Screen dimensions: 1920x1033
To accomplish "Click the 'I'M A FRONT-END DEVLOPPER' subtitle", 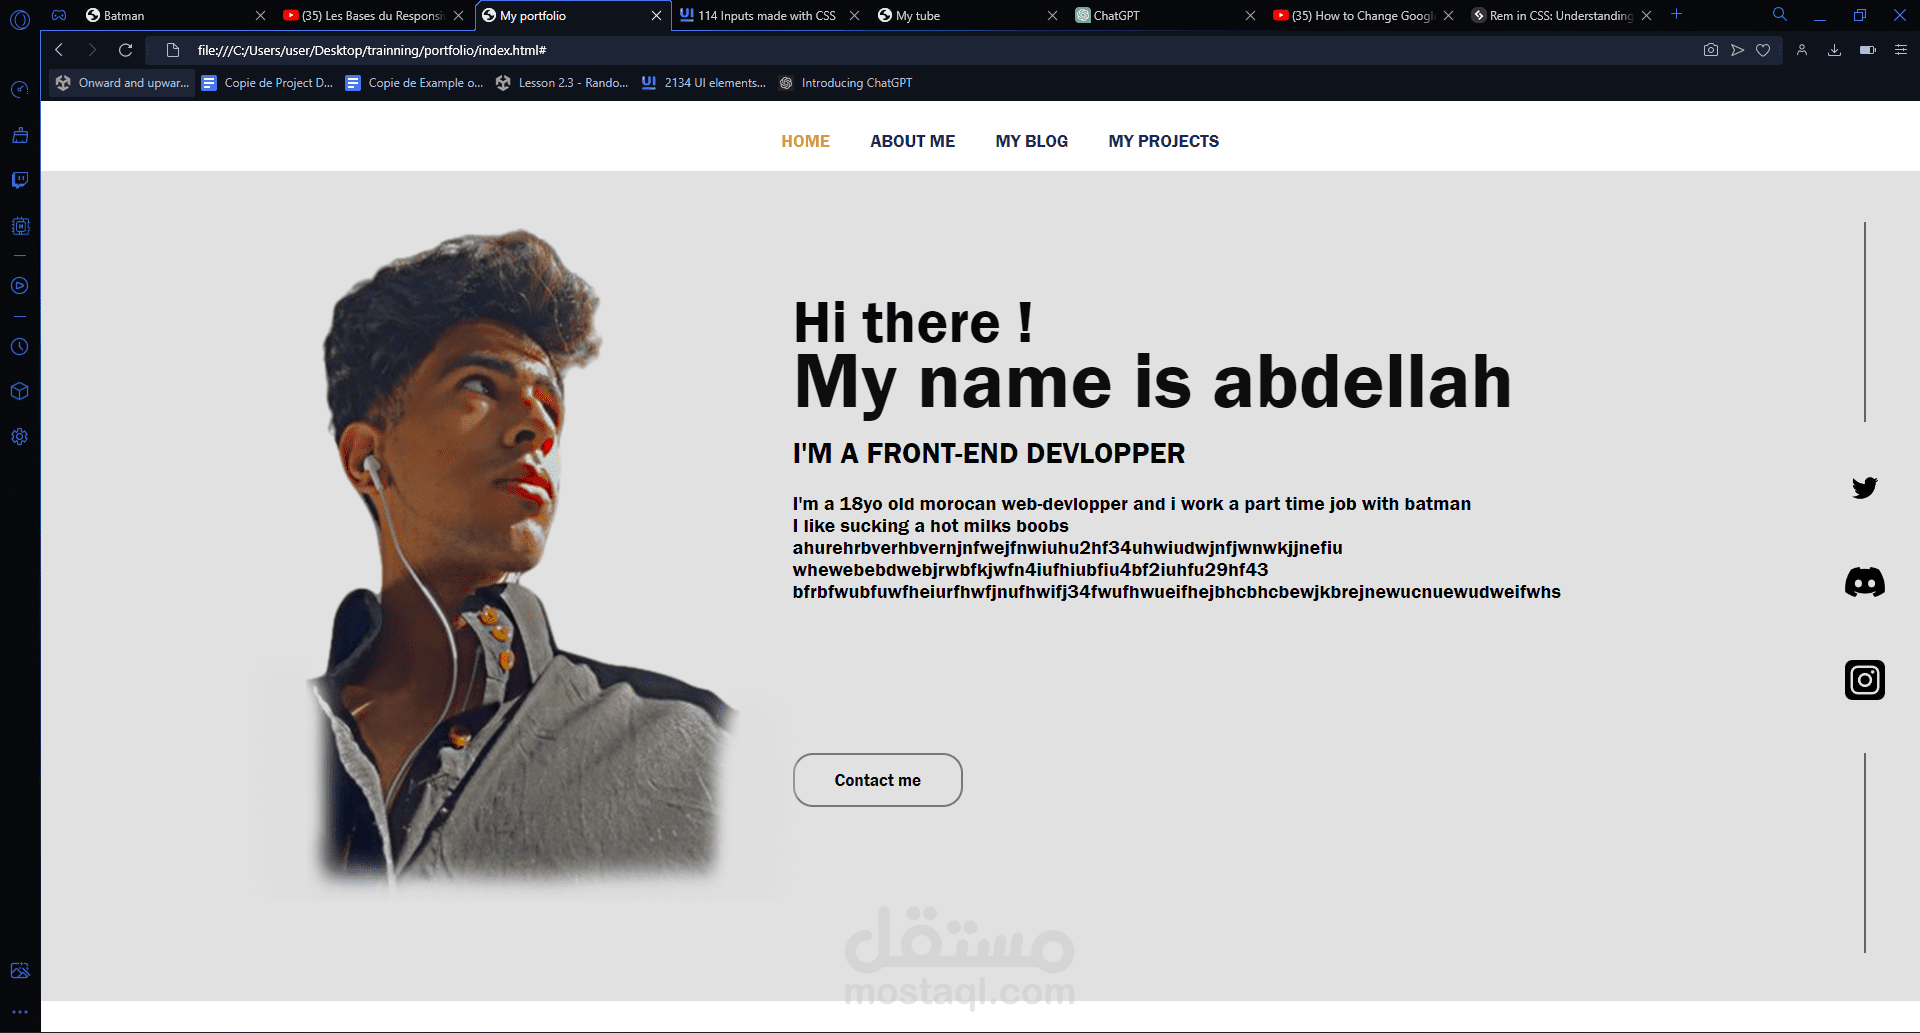I will click(988, 453).
